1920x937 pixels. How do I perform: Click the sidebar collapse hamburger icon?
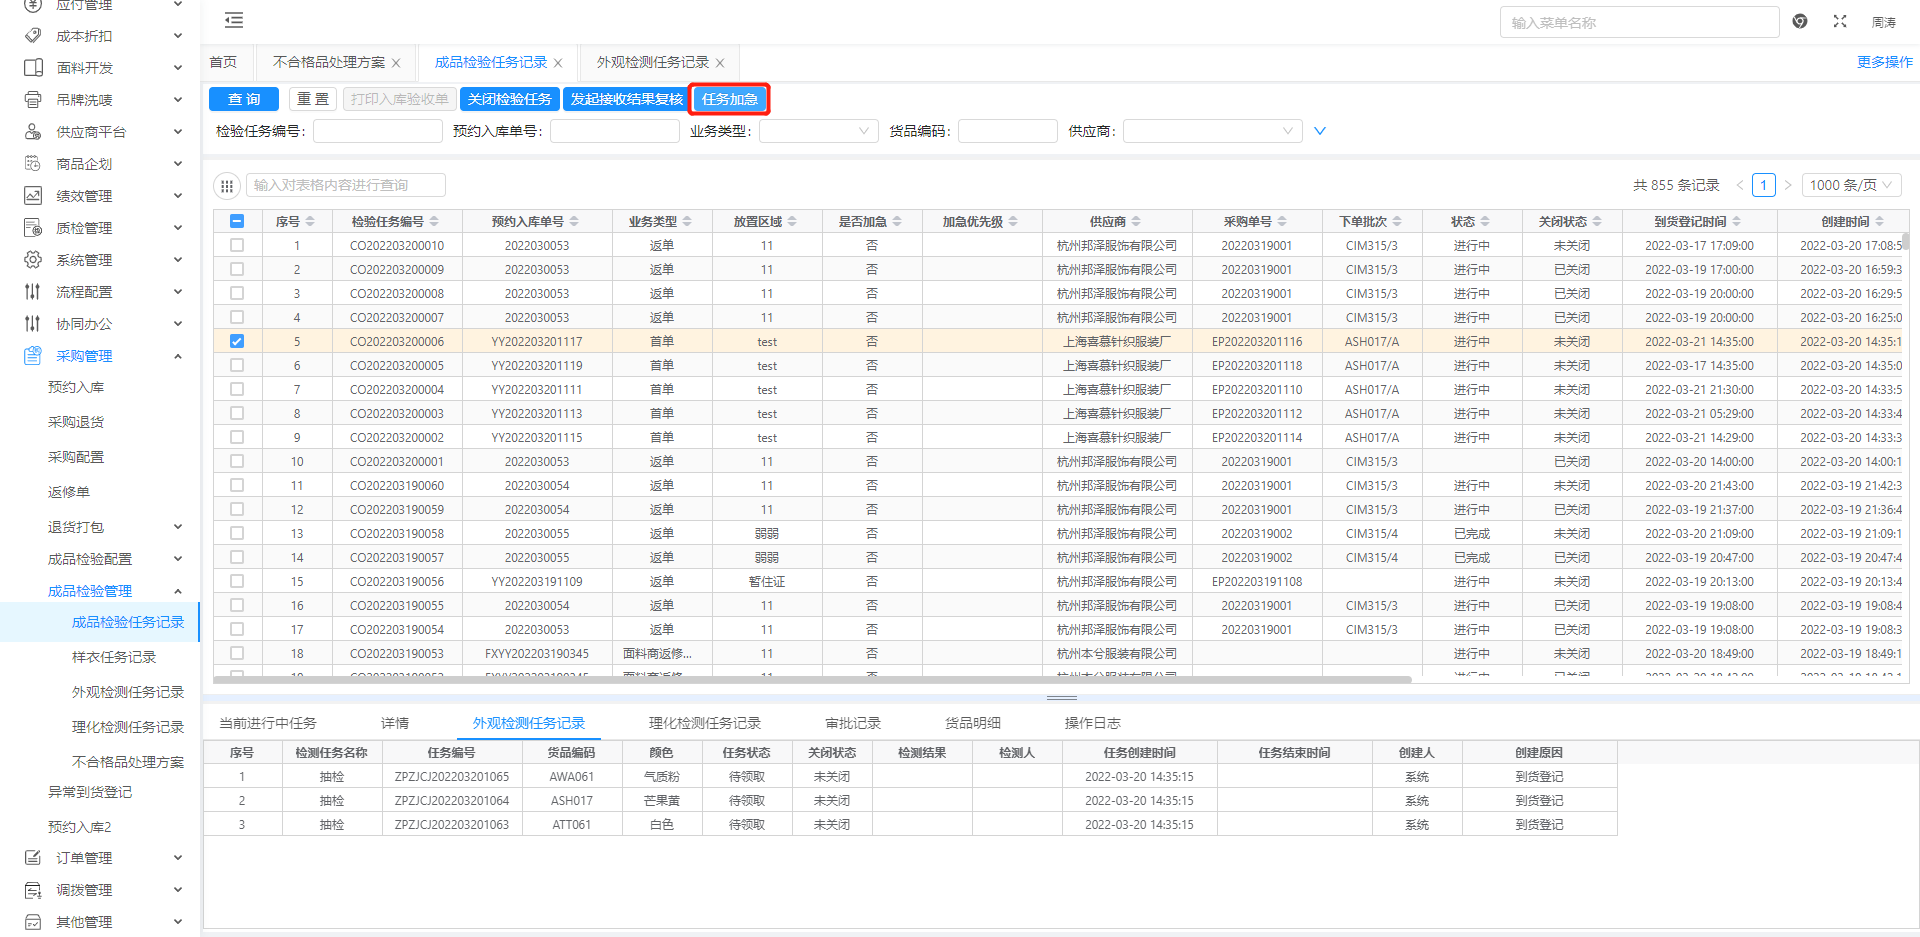(x=234, y=20)
